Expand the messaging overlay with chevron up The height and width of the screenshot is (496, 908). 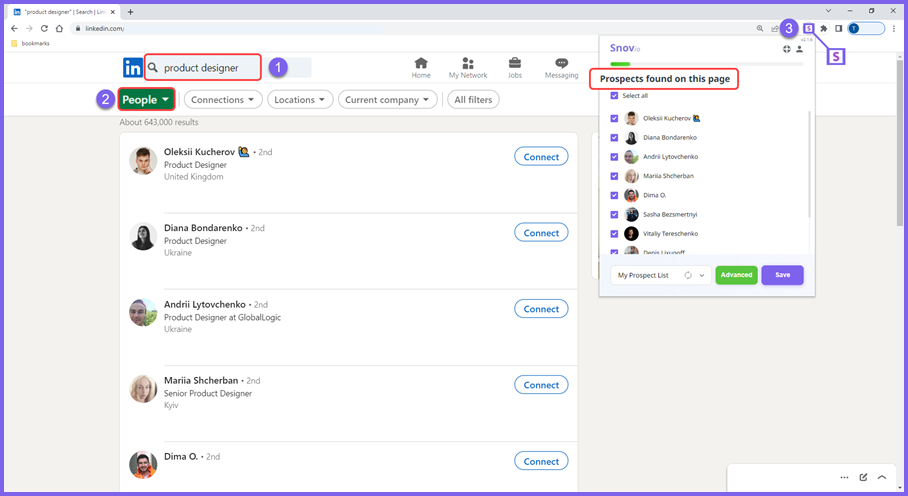[x=882, y=477]
